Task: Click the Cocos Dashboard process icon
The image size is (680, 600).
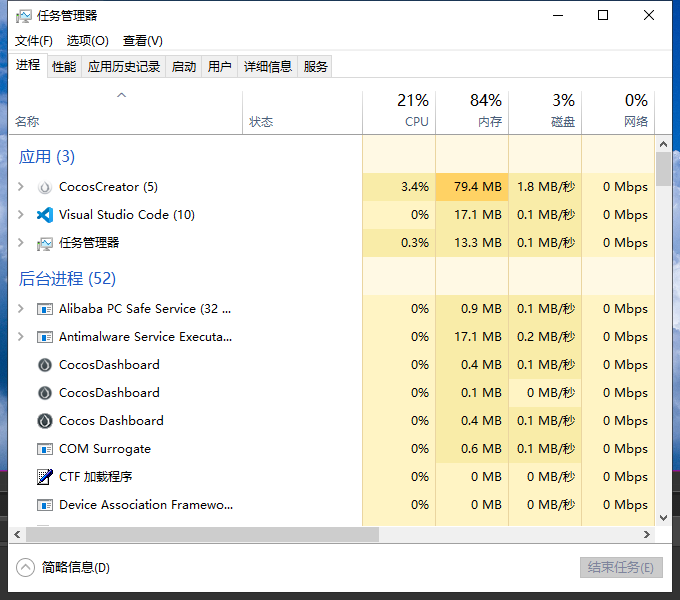Action: click(44, 421)
